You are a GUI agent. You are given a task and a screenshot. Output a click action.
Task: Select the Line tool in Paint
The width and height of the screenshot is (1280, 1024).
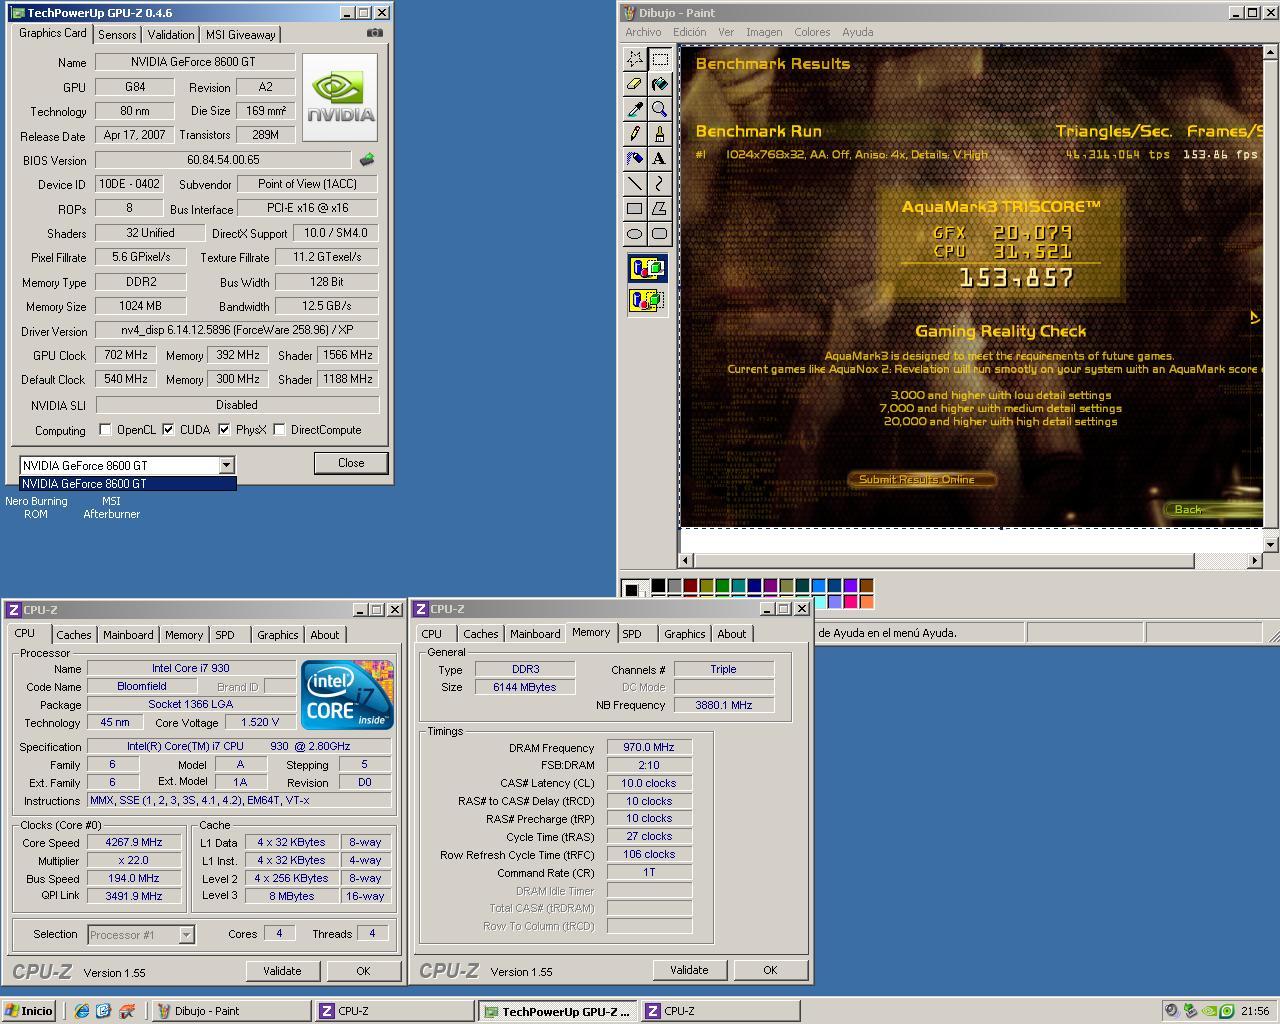(x=634, y=184)
